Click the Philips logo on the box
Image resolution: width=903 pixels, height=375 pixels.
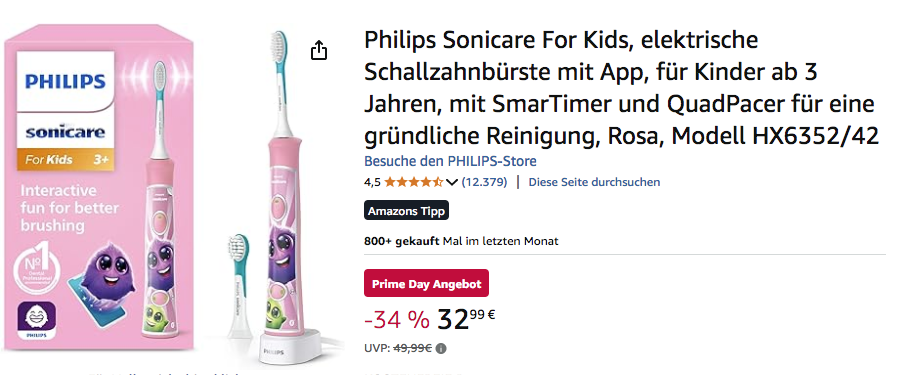click(x=66, y=81)
